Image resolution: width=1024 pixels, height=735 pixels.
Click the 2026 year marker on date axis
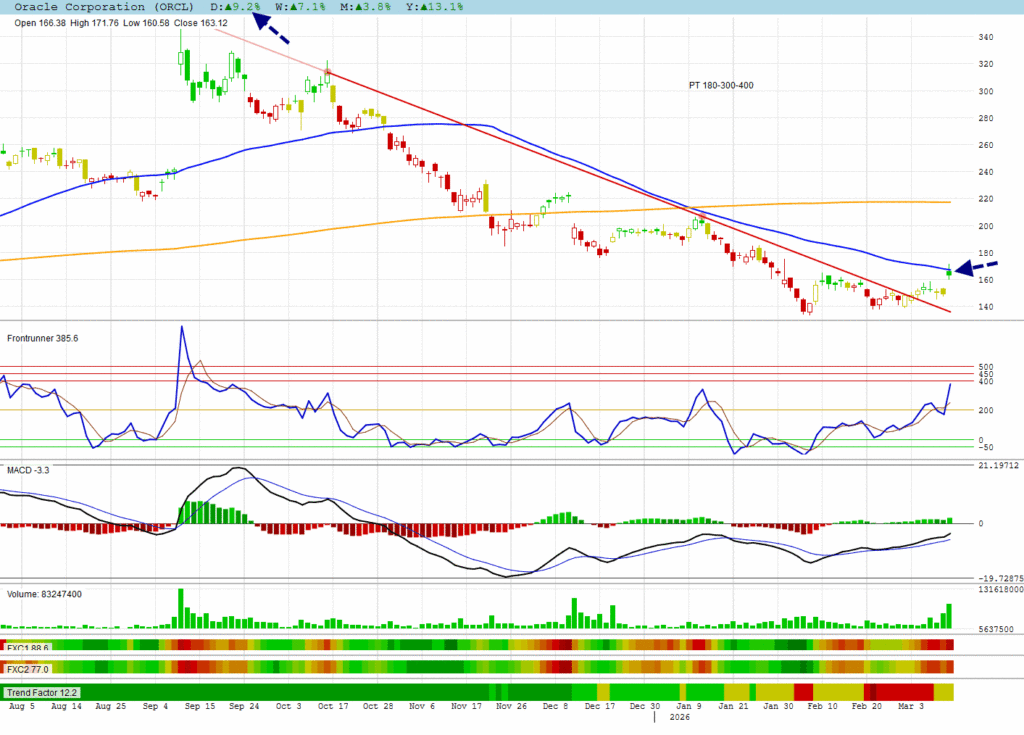680,717
